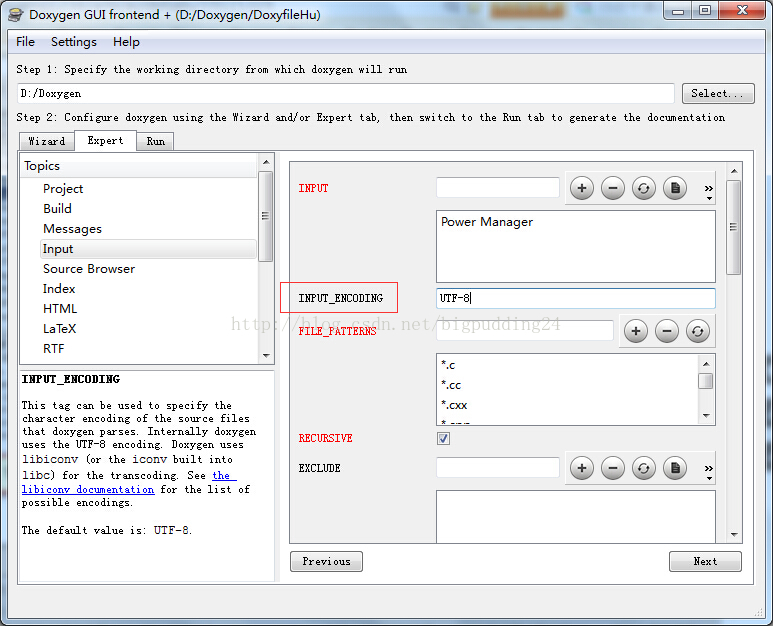Select the HTML topic
Image resolution: width=773 pixels, height=626 pixels.
(x=60, y=309)
